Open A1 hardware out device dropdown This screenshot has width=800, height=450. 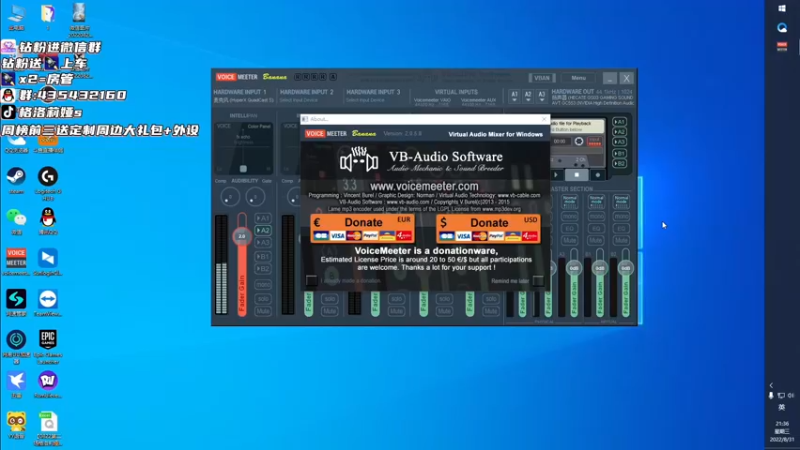[514, 96]
